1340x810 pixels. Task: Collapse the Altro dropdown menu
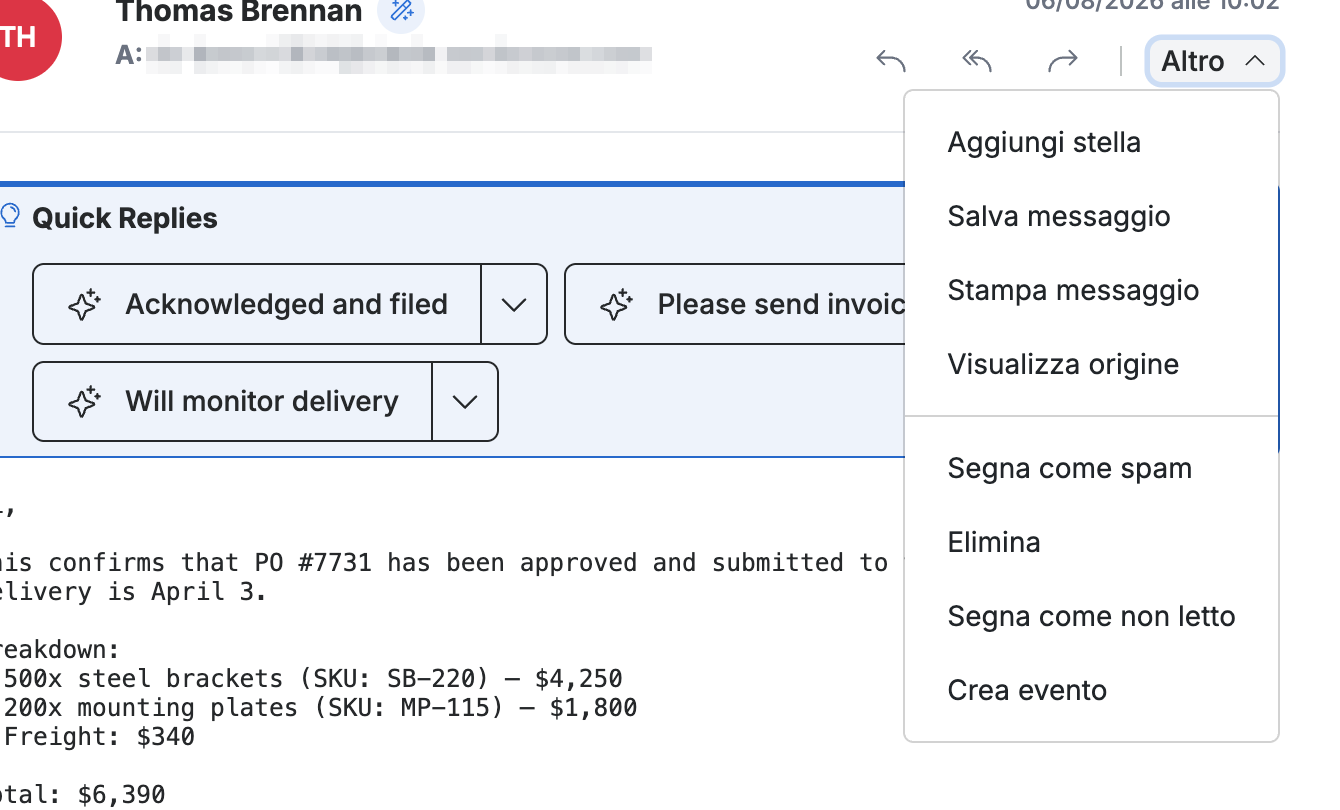(x=1214, y=61)
